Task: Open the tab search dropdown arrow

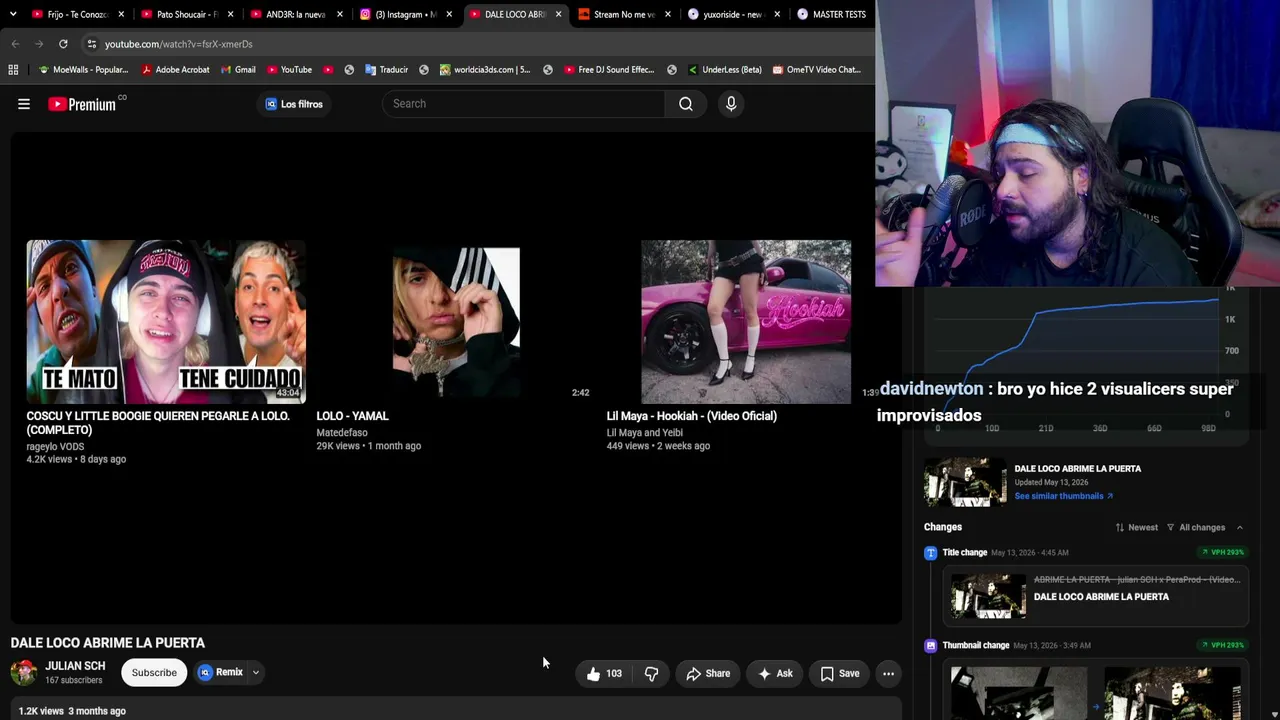Action: [12, 14]
